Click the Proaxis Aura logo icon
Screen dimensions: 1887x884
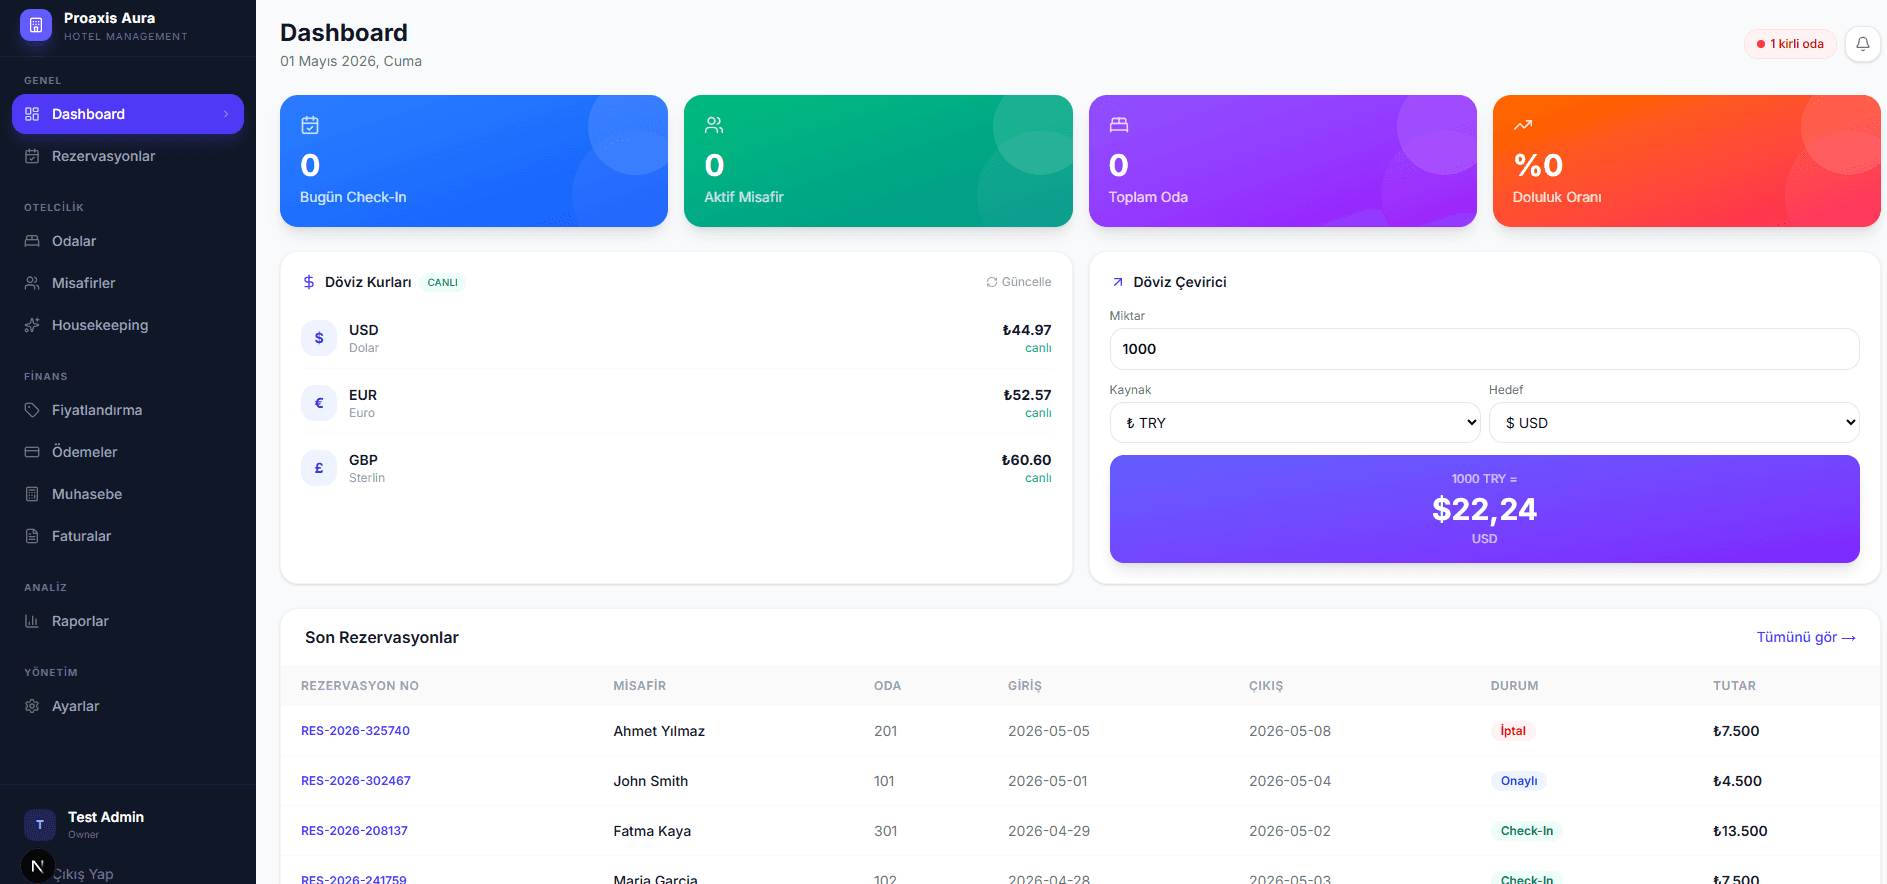pyautogui.click(x=36, y=26)
